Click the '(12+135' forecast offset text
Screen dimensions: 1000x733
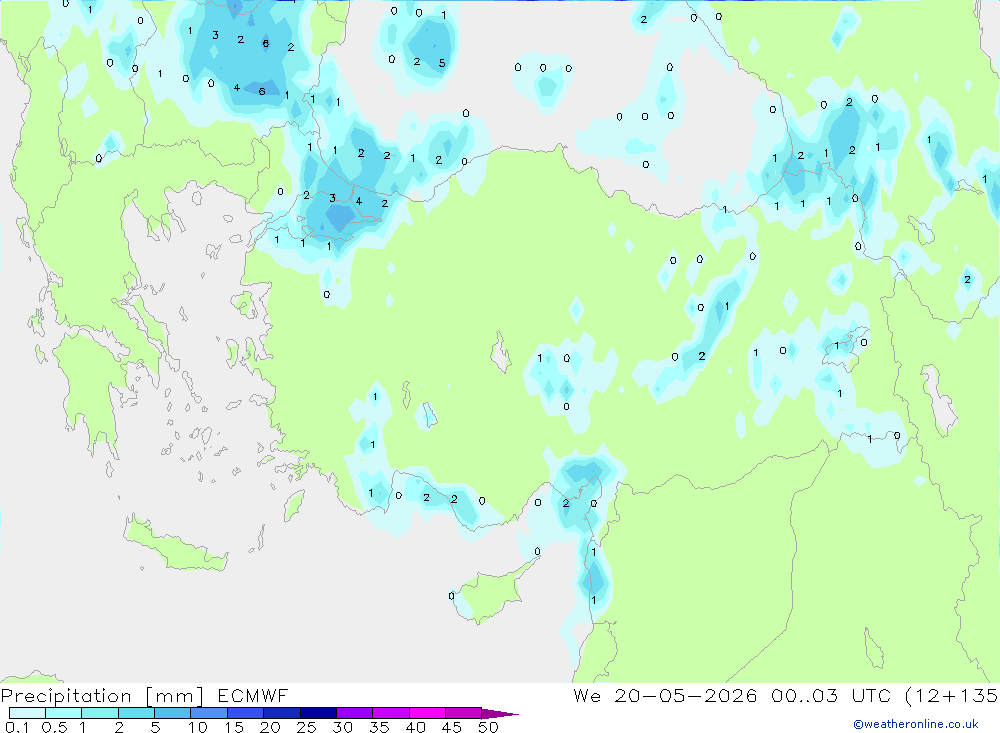(951, 696)
